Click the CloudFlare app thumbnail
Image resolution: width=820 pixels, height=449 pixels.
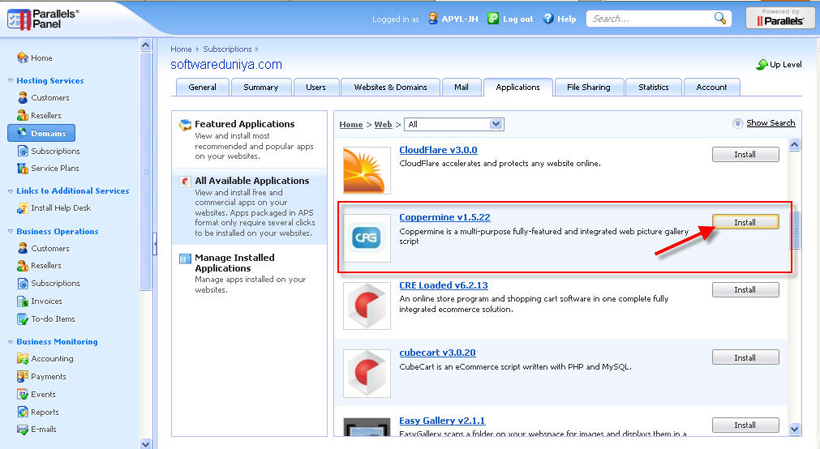[367, 170]
